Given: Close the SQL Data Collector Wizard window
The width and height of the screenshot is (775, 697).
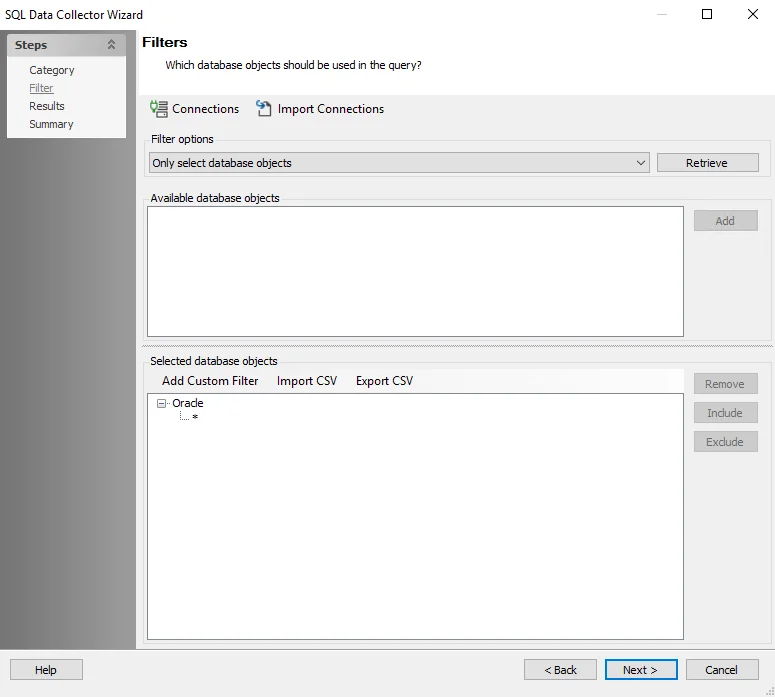Looking at the screenshot, I should point(753,14).
